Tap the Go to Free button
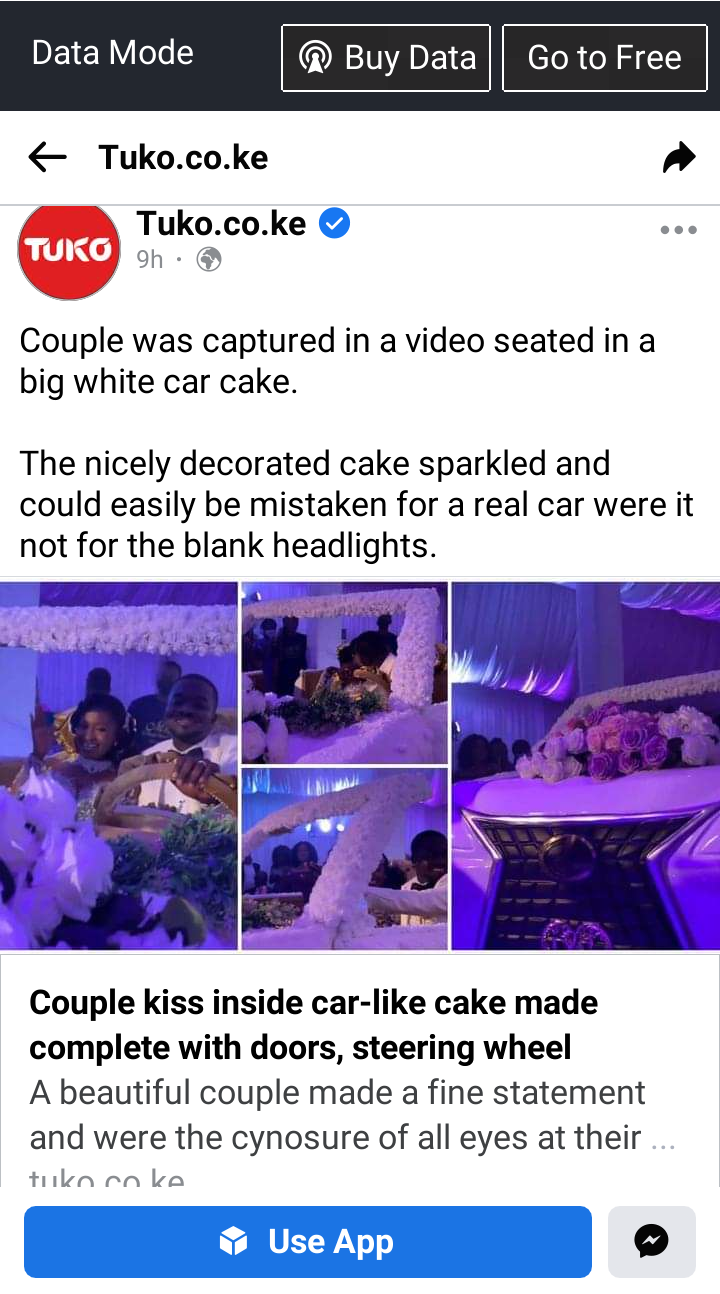 click(605, 58)
